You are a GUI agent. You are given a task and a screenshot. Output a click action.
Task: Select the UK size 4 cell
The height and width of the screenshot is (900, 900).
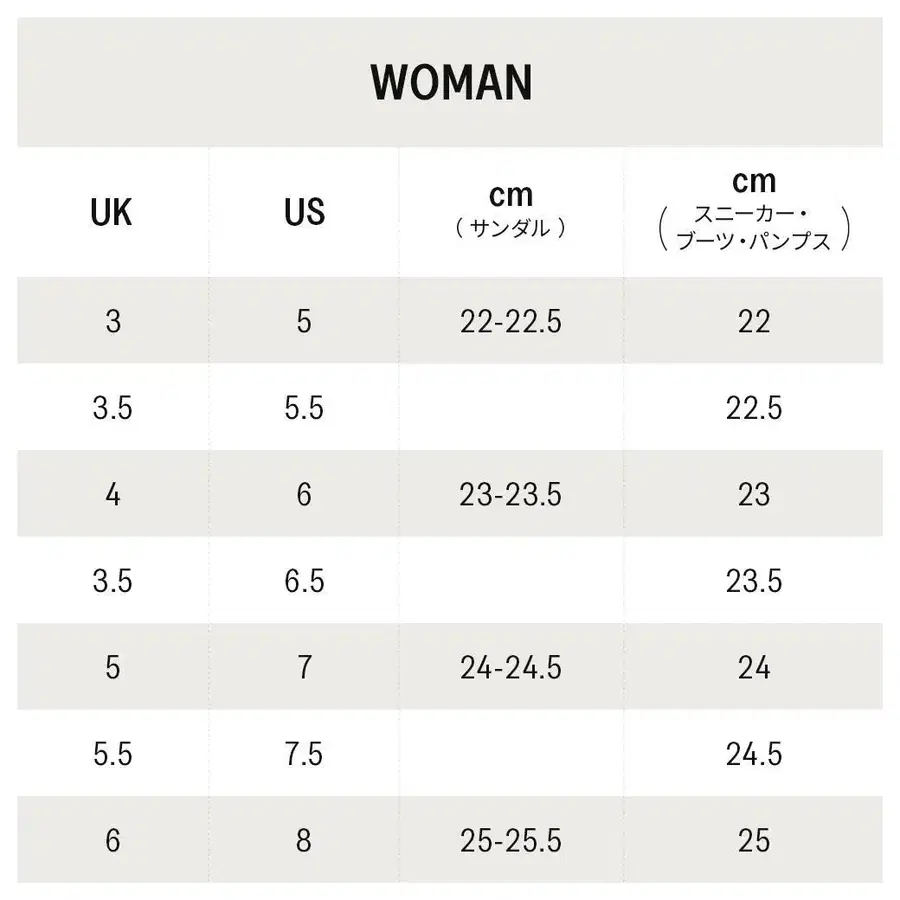pyautogui.click(x=112, y=494)
